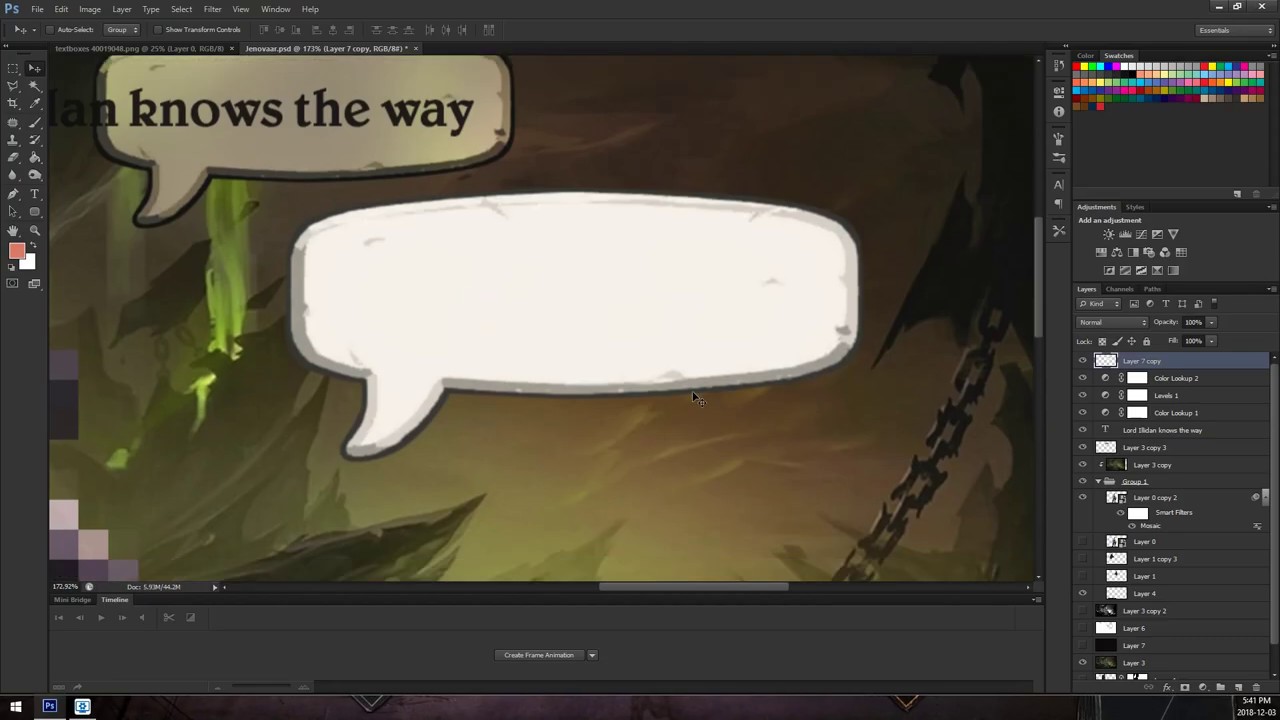Show the hidden Layer 0 layer
The image size is (1280, 720).
pyautogui.click(x=1082, y=542)
